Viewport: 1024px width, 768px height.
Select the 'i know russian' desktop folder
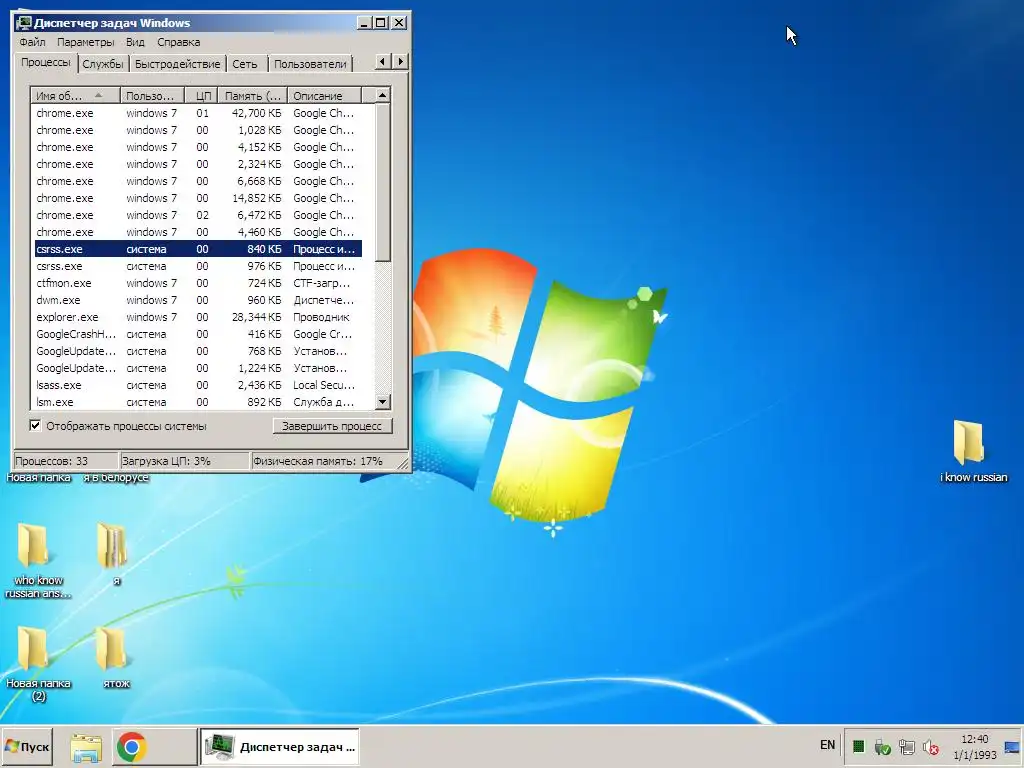click(973, 452)
